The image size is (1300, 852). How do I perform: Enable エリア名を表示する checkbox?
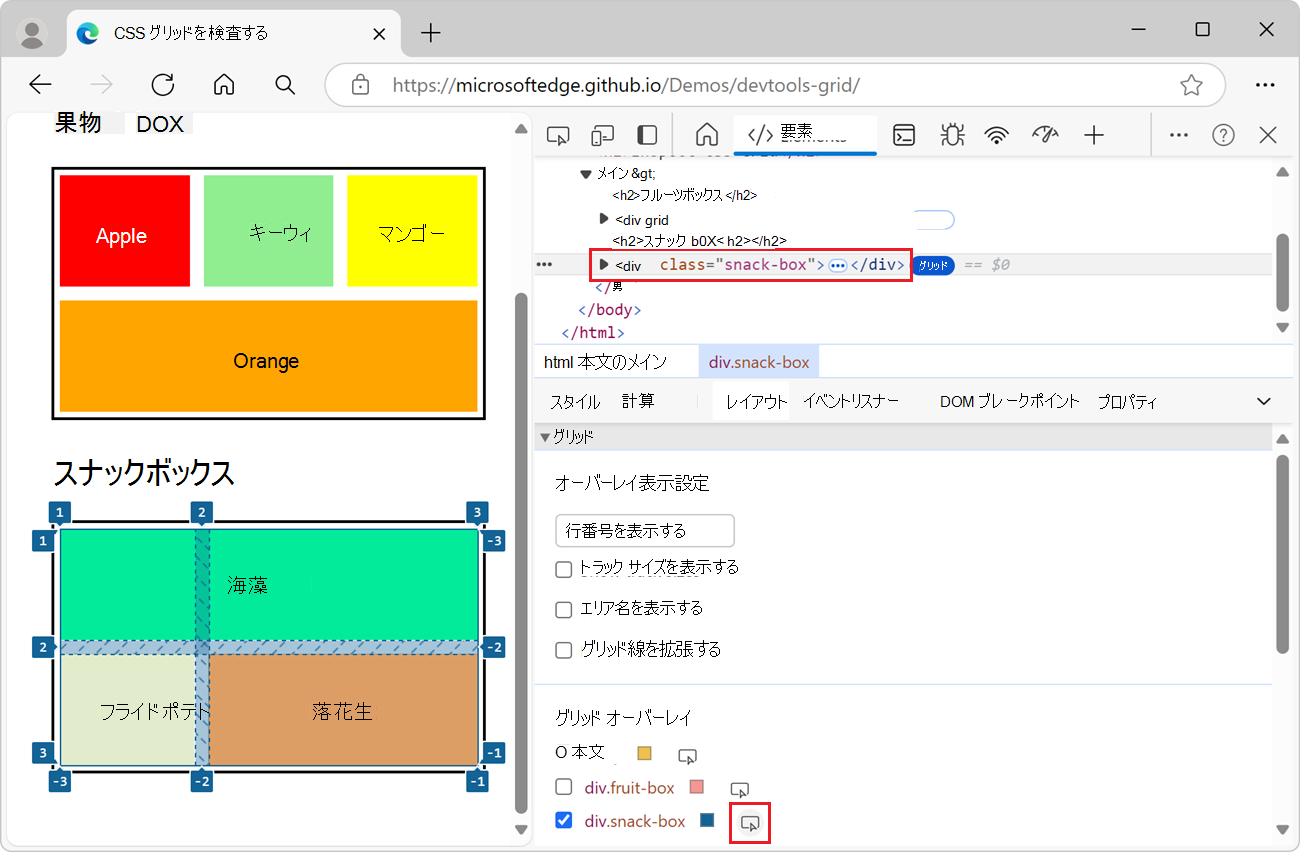click(x=563, y=608)
